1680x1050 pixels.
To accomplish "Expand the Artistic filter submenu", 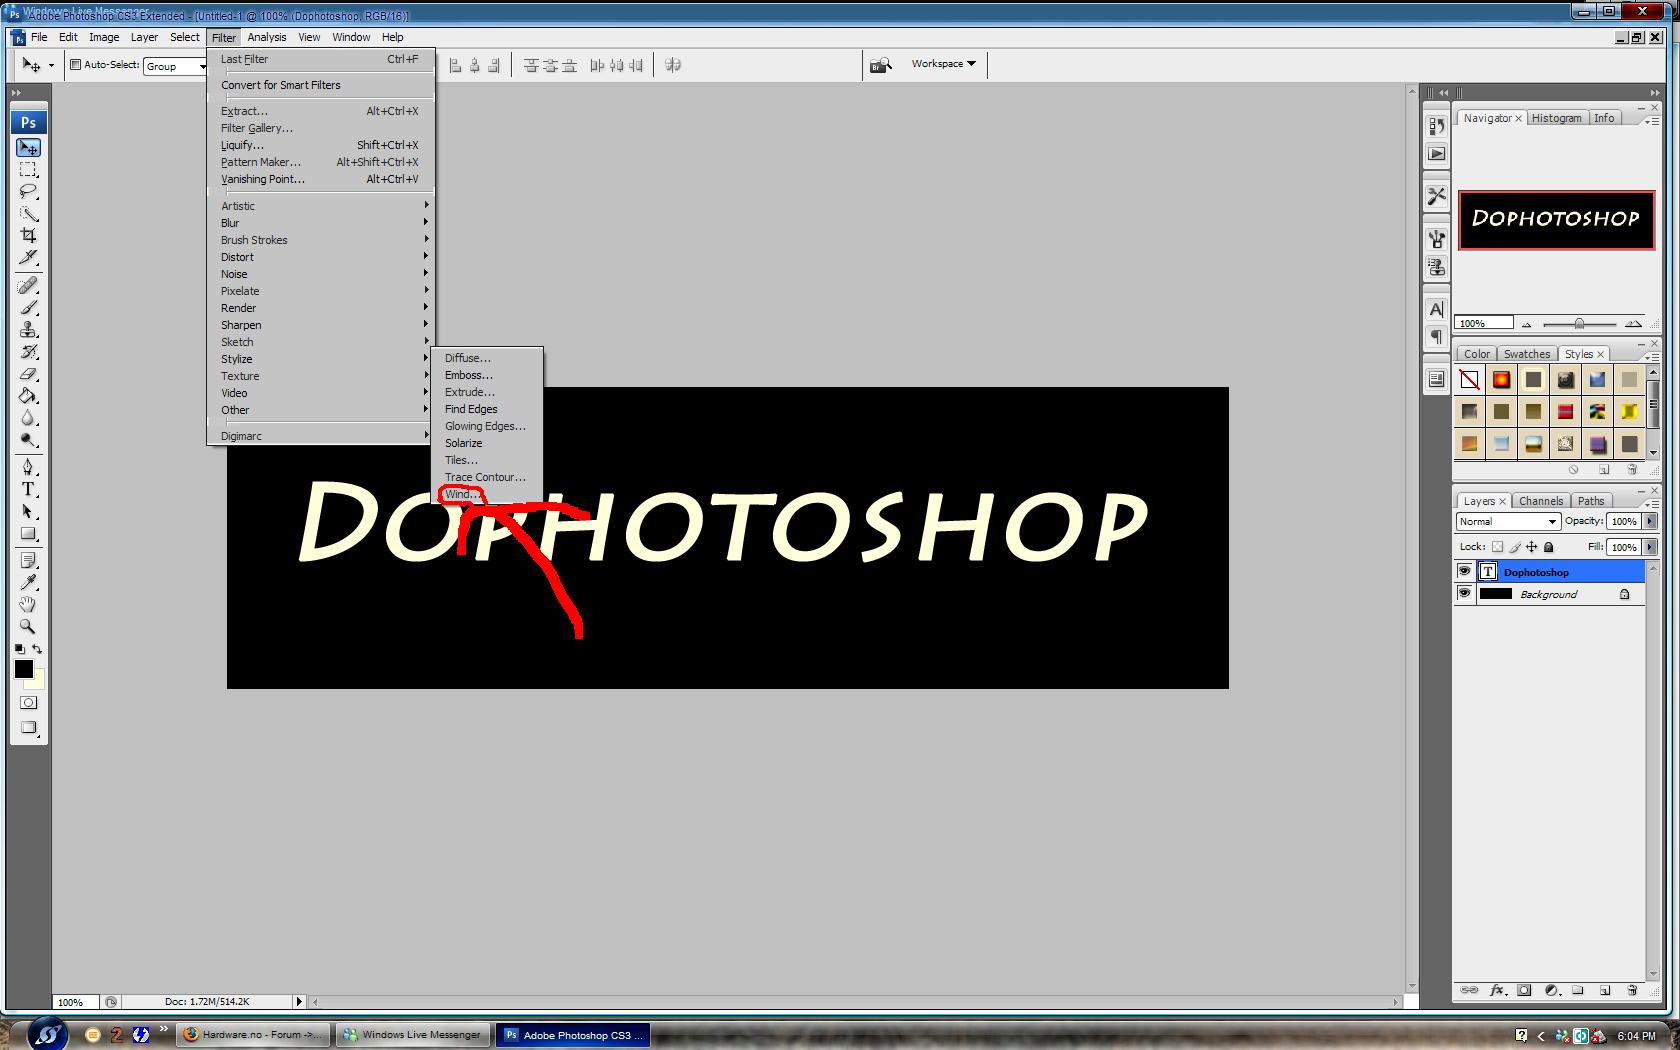I will [321, 206].
